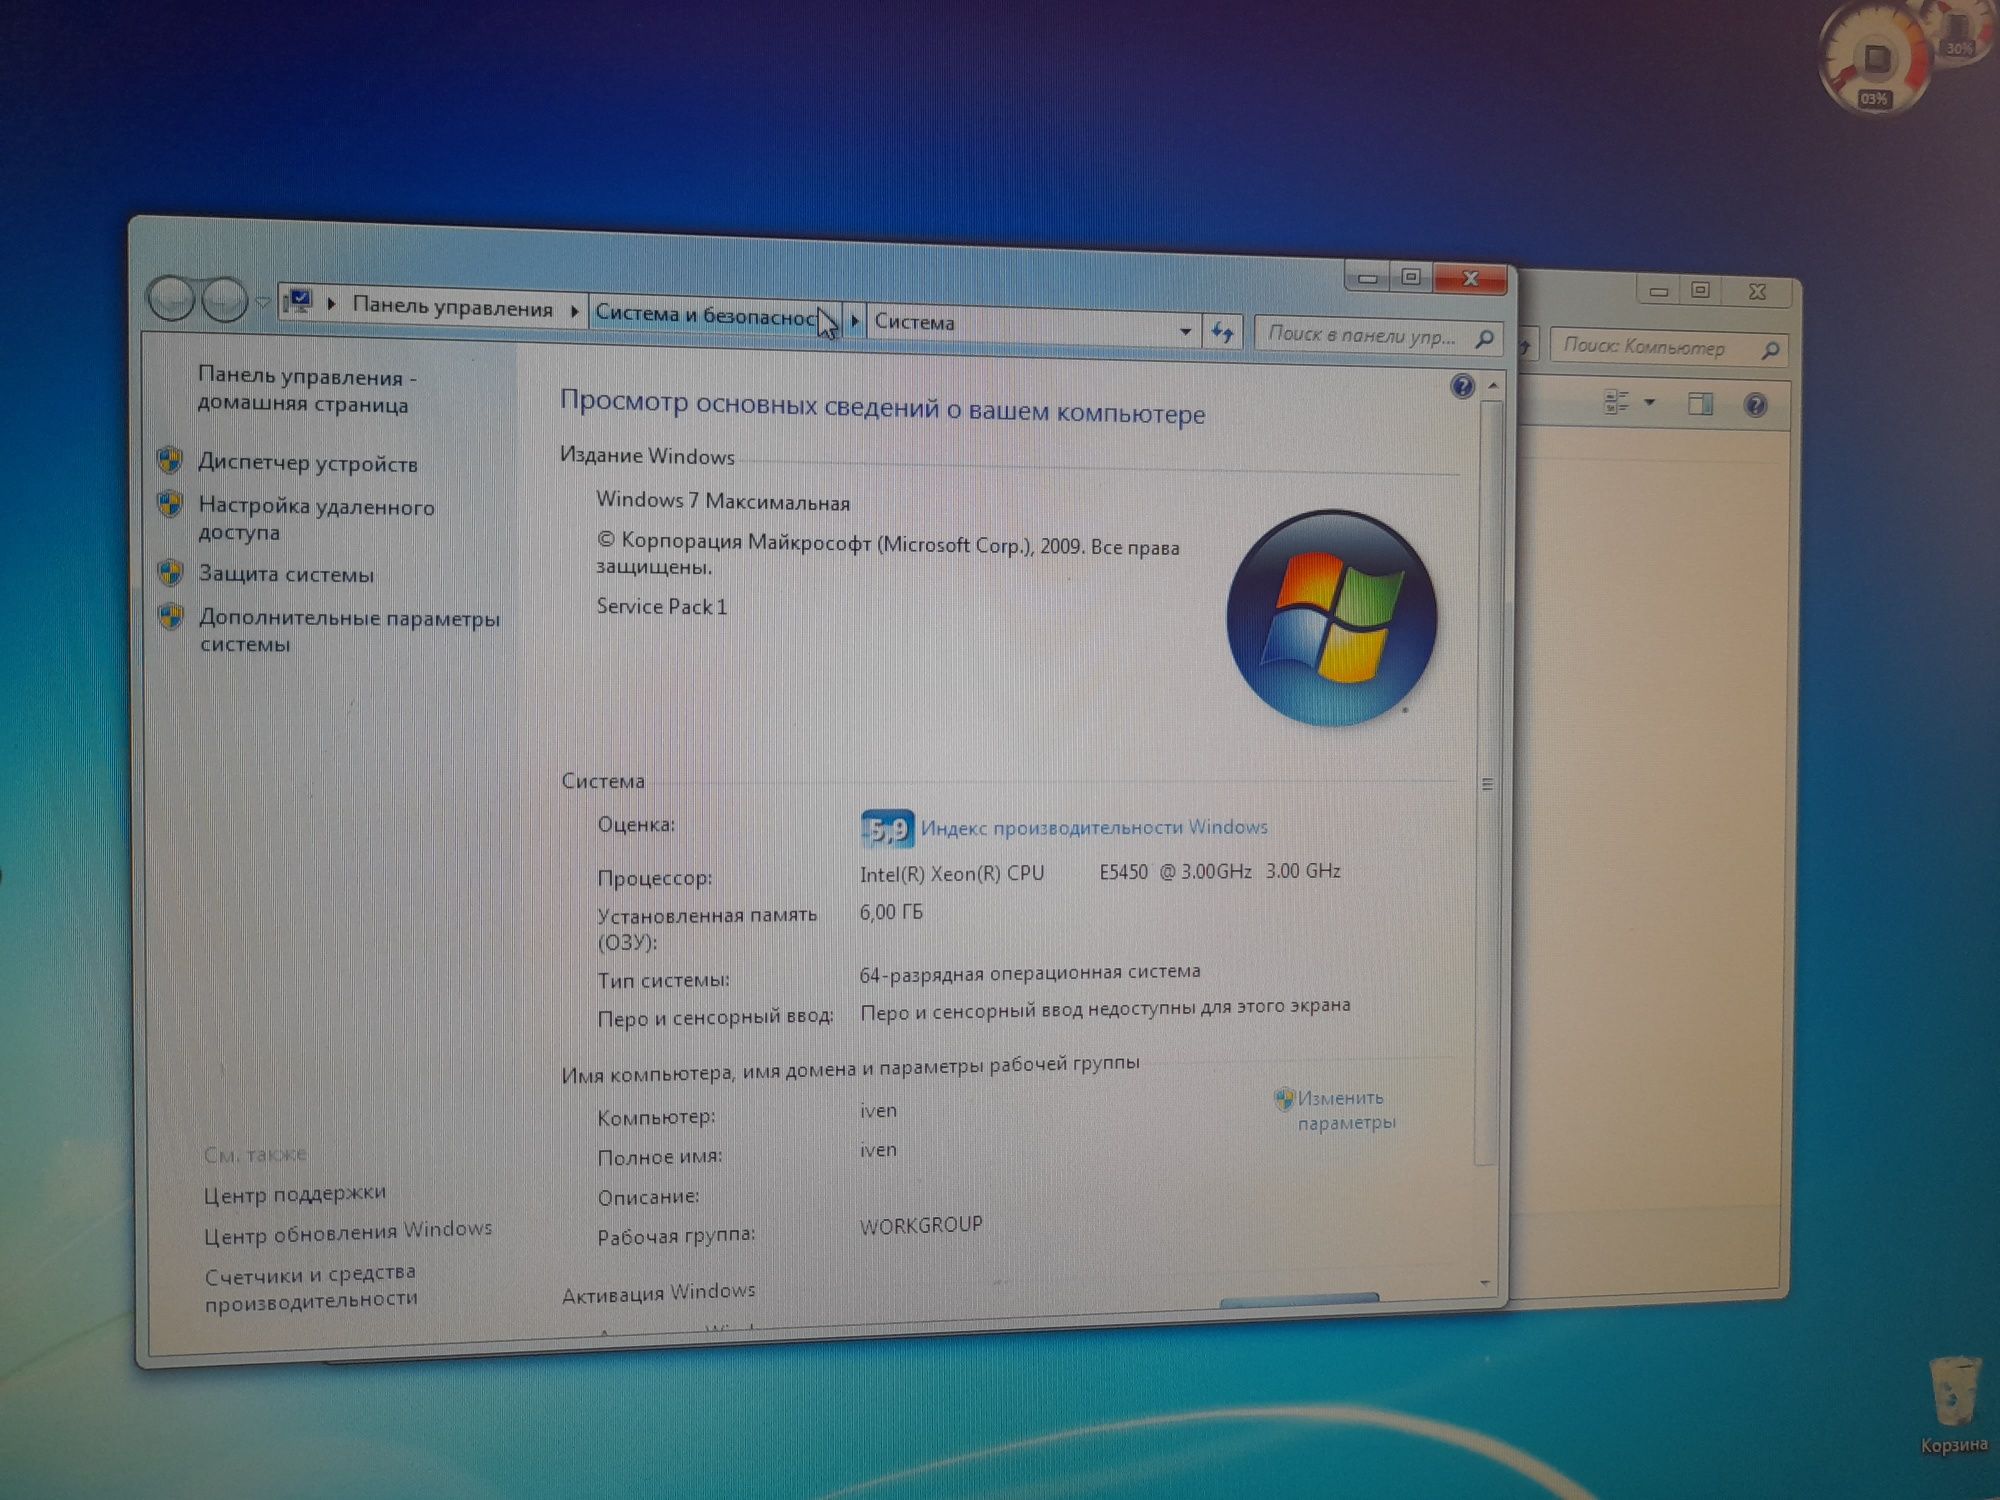Click the address bar refresh button
The height and width of the screenshot is (1500, 2000).
pos(1221,332)
